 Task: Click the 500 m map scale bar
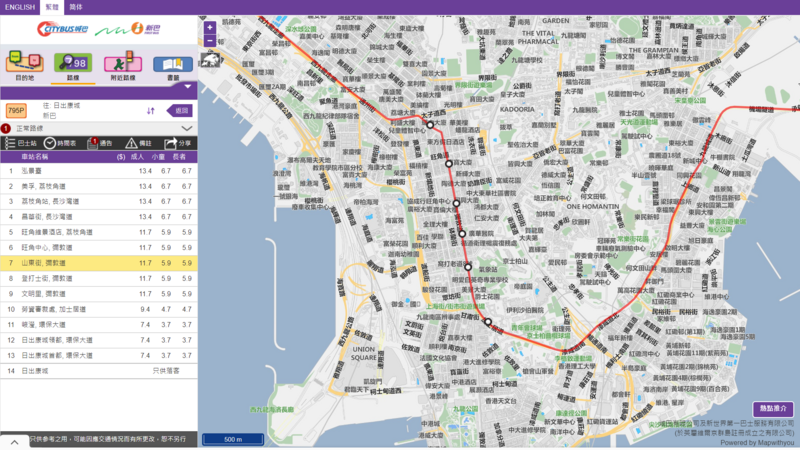click(233, 439)
